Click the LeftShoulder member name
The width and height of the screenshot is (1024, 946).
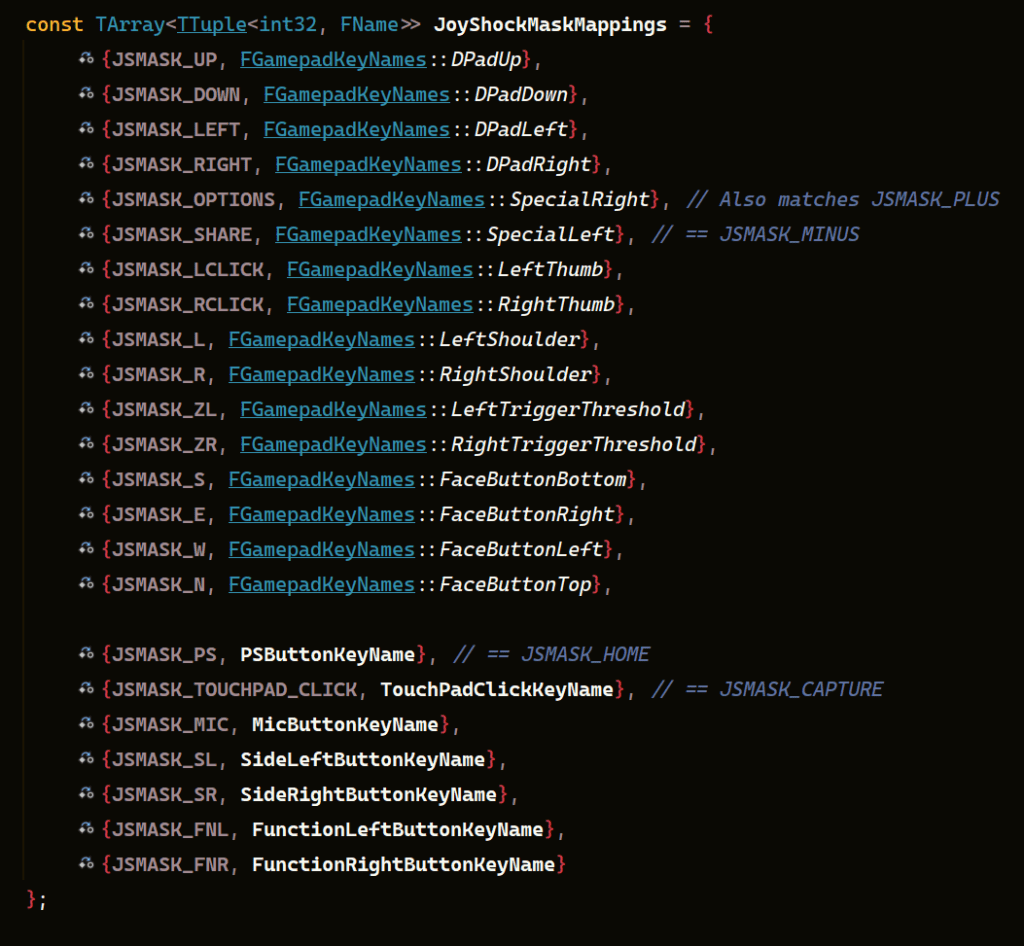coord(509,340)
